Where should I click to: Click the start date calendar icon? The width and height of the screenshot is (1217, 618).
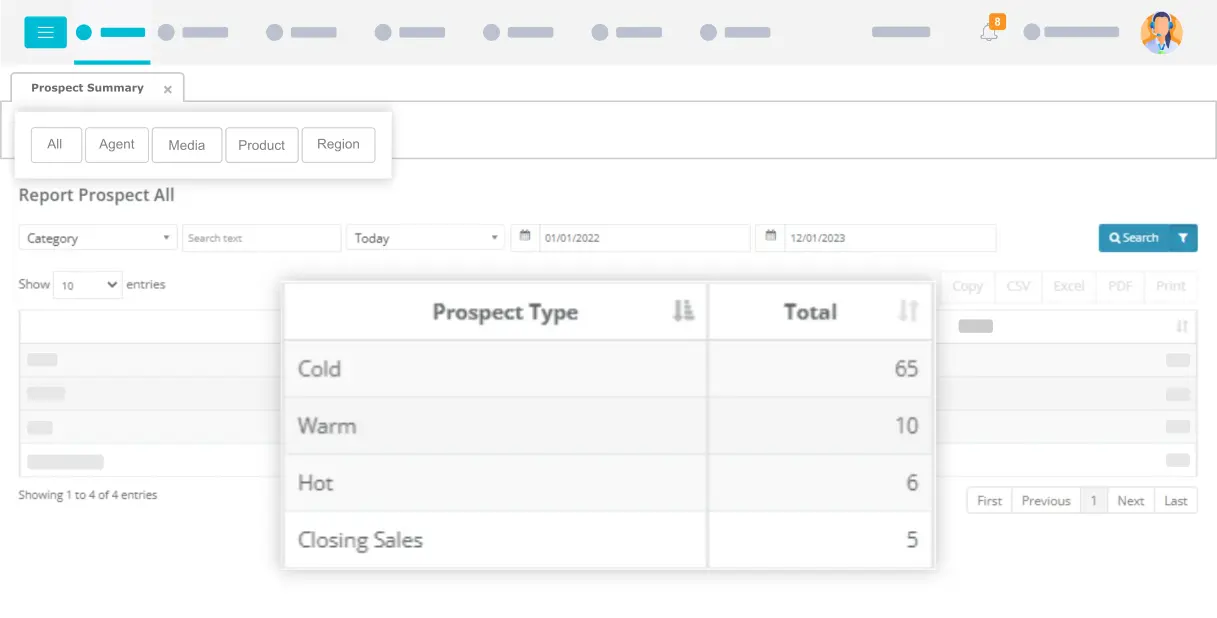[525, 237]
